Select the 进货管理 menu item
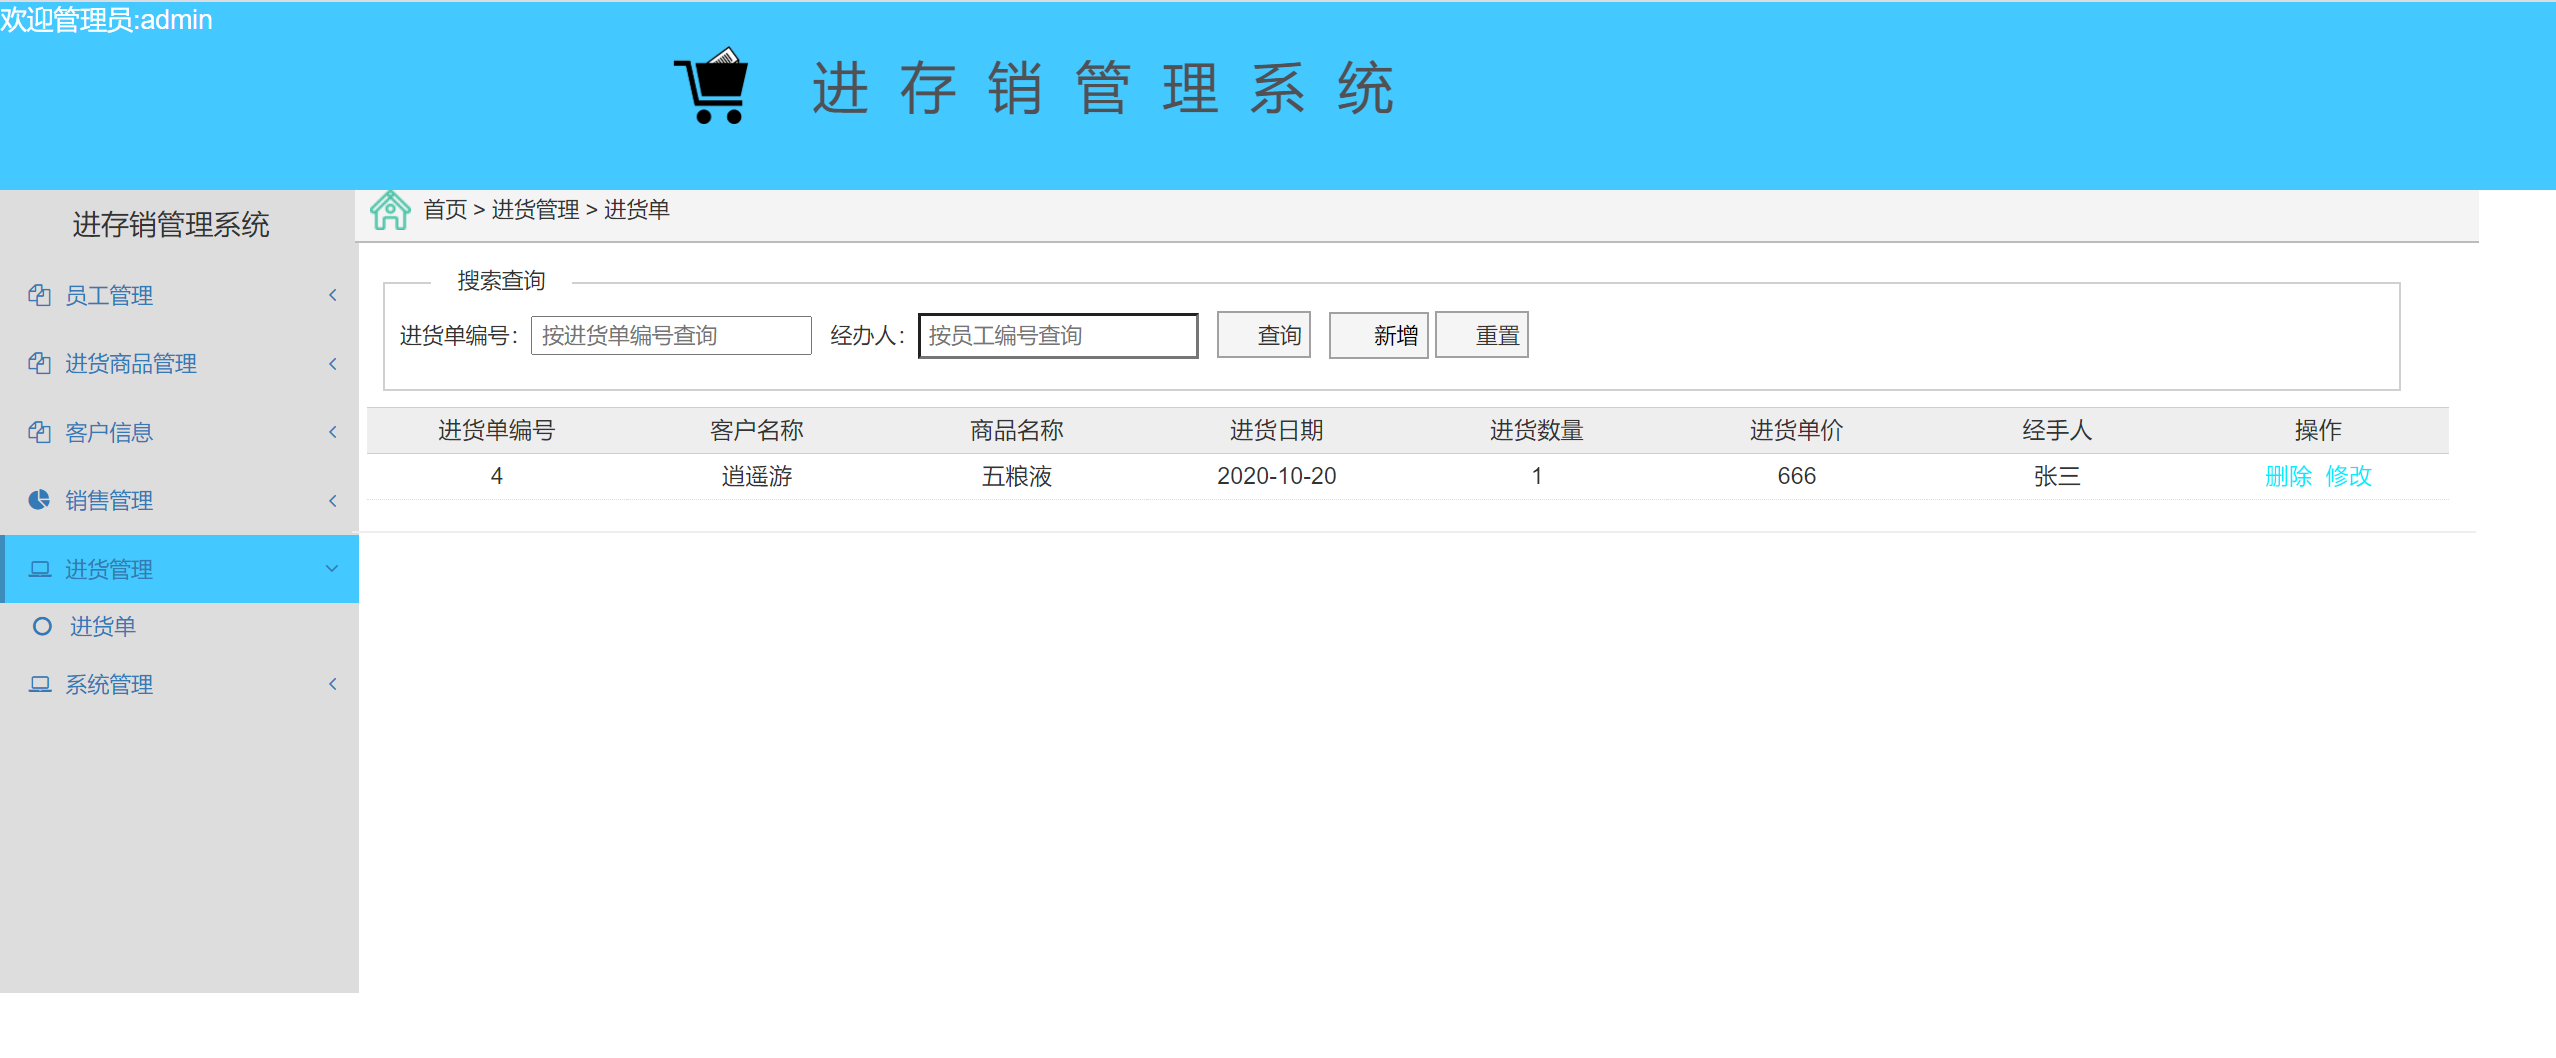The image size is (2556, 1058). pyautogui.click(x=180, y=569)
